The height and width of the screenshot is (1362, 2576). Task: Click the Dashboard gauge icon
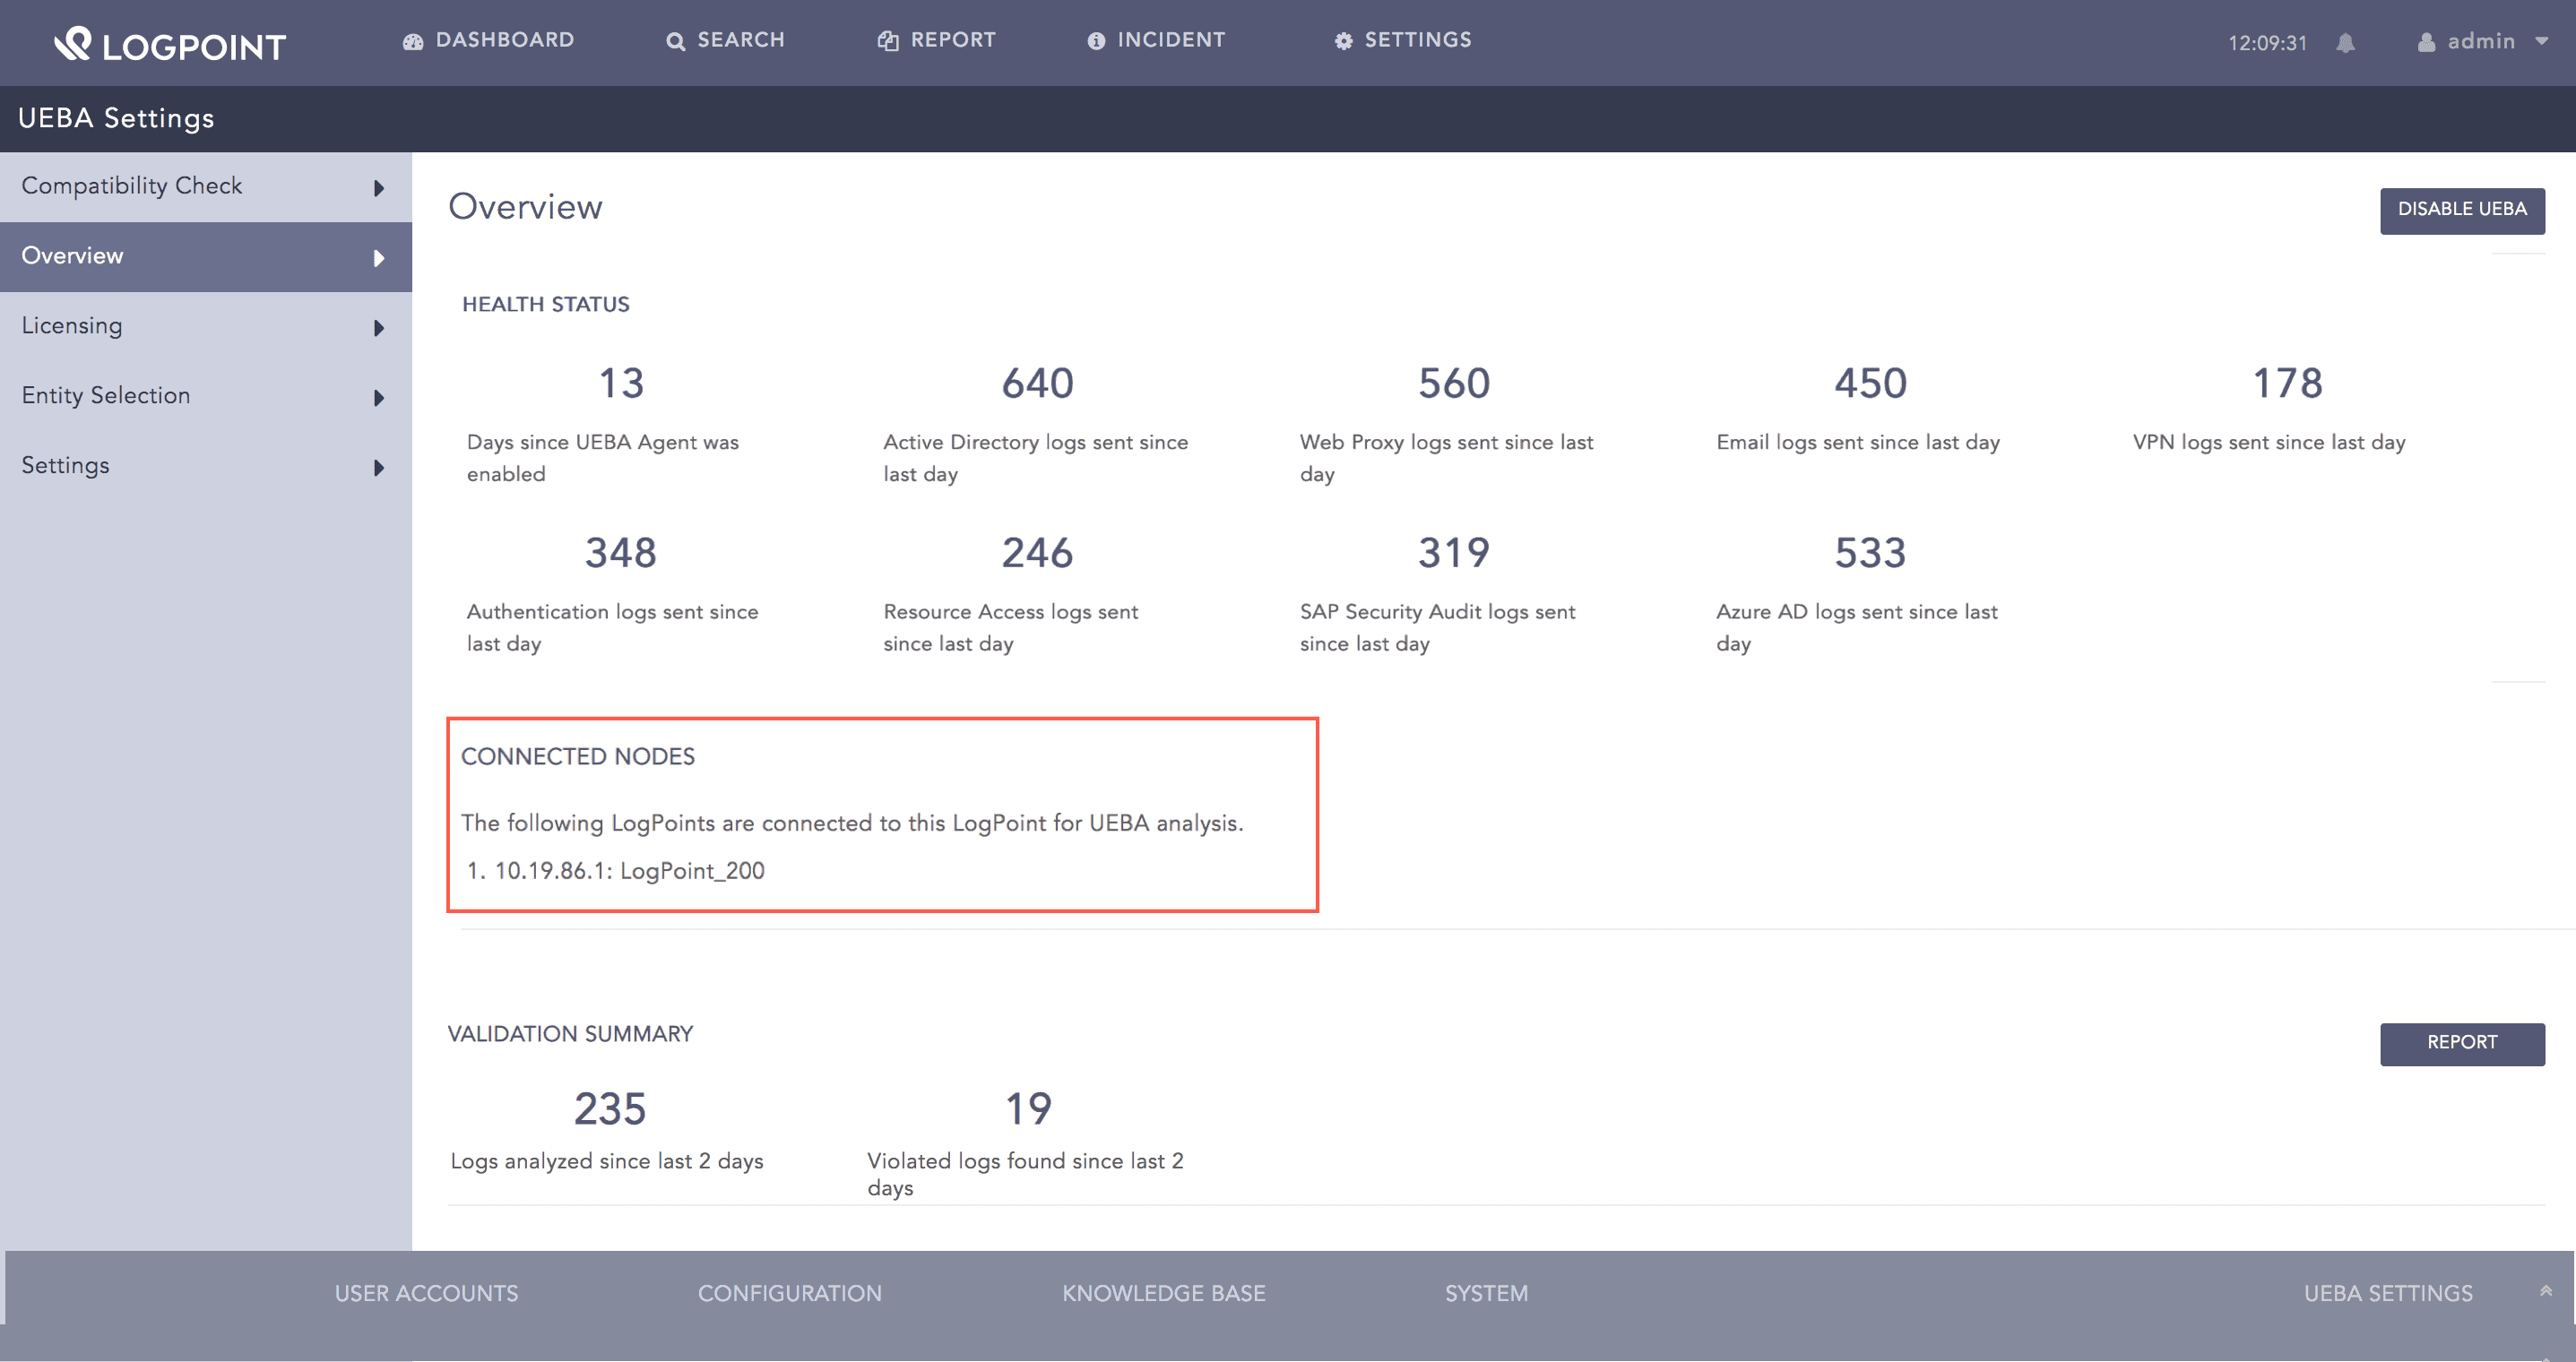tap(413, 41)
